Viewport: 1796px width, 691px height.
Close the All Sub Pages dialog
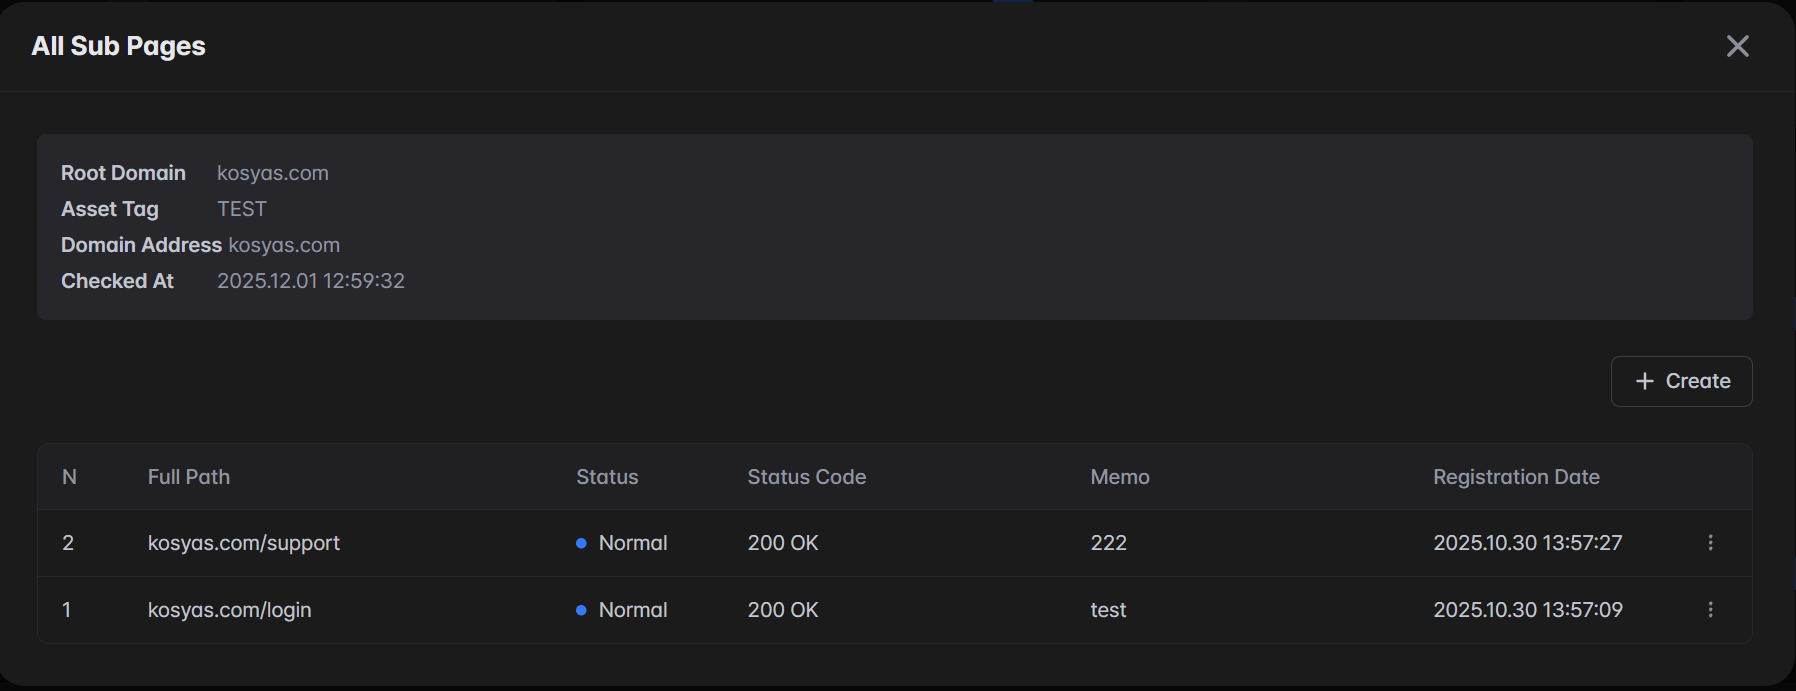[x=1737, y=46]
